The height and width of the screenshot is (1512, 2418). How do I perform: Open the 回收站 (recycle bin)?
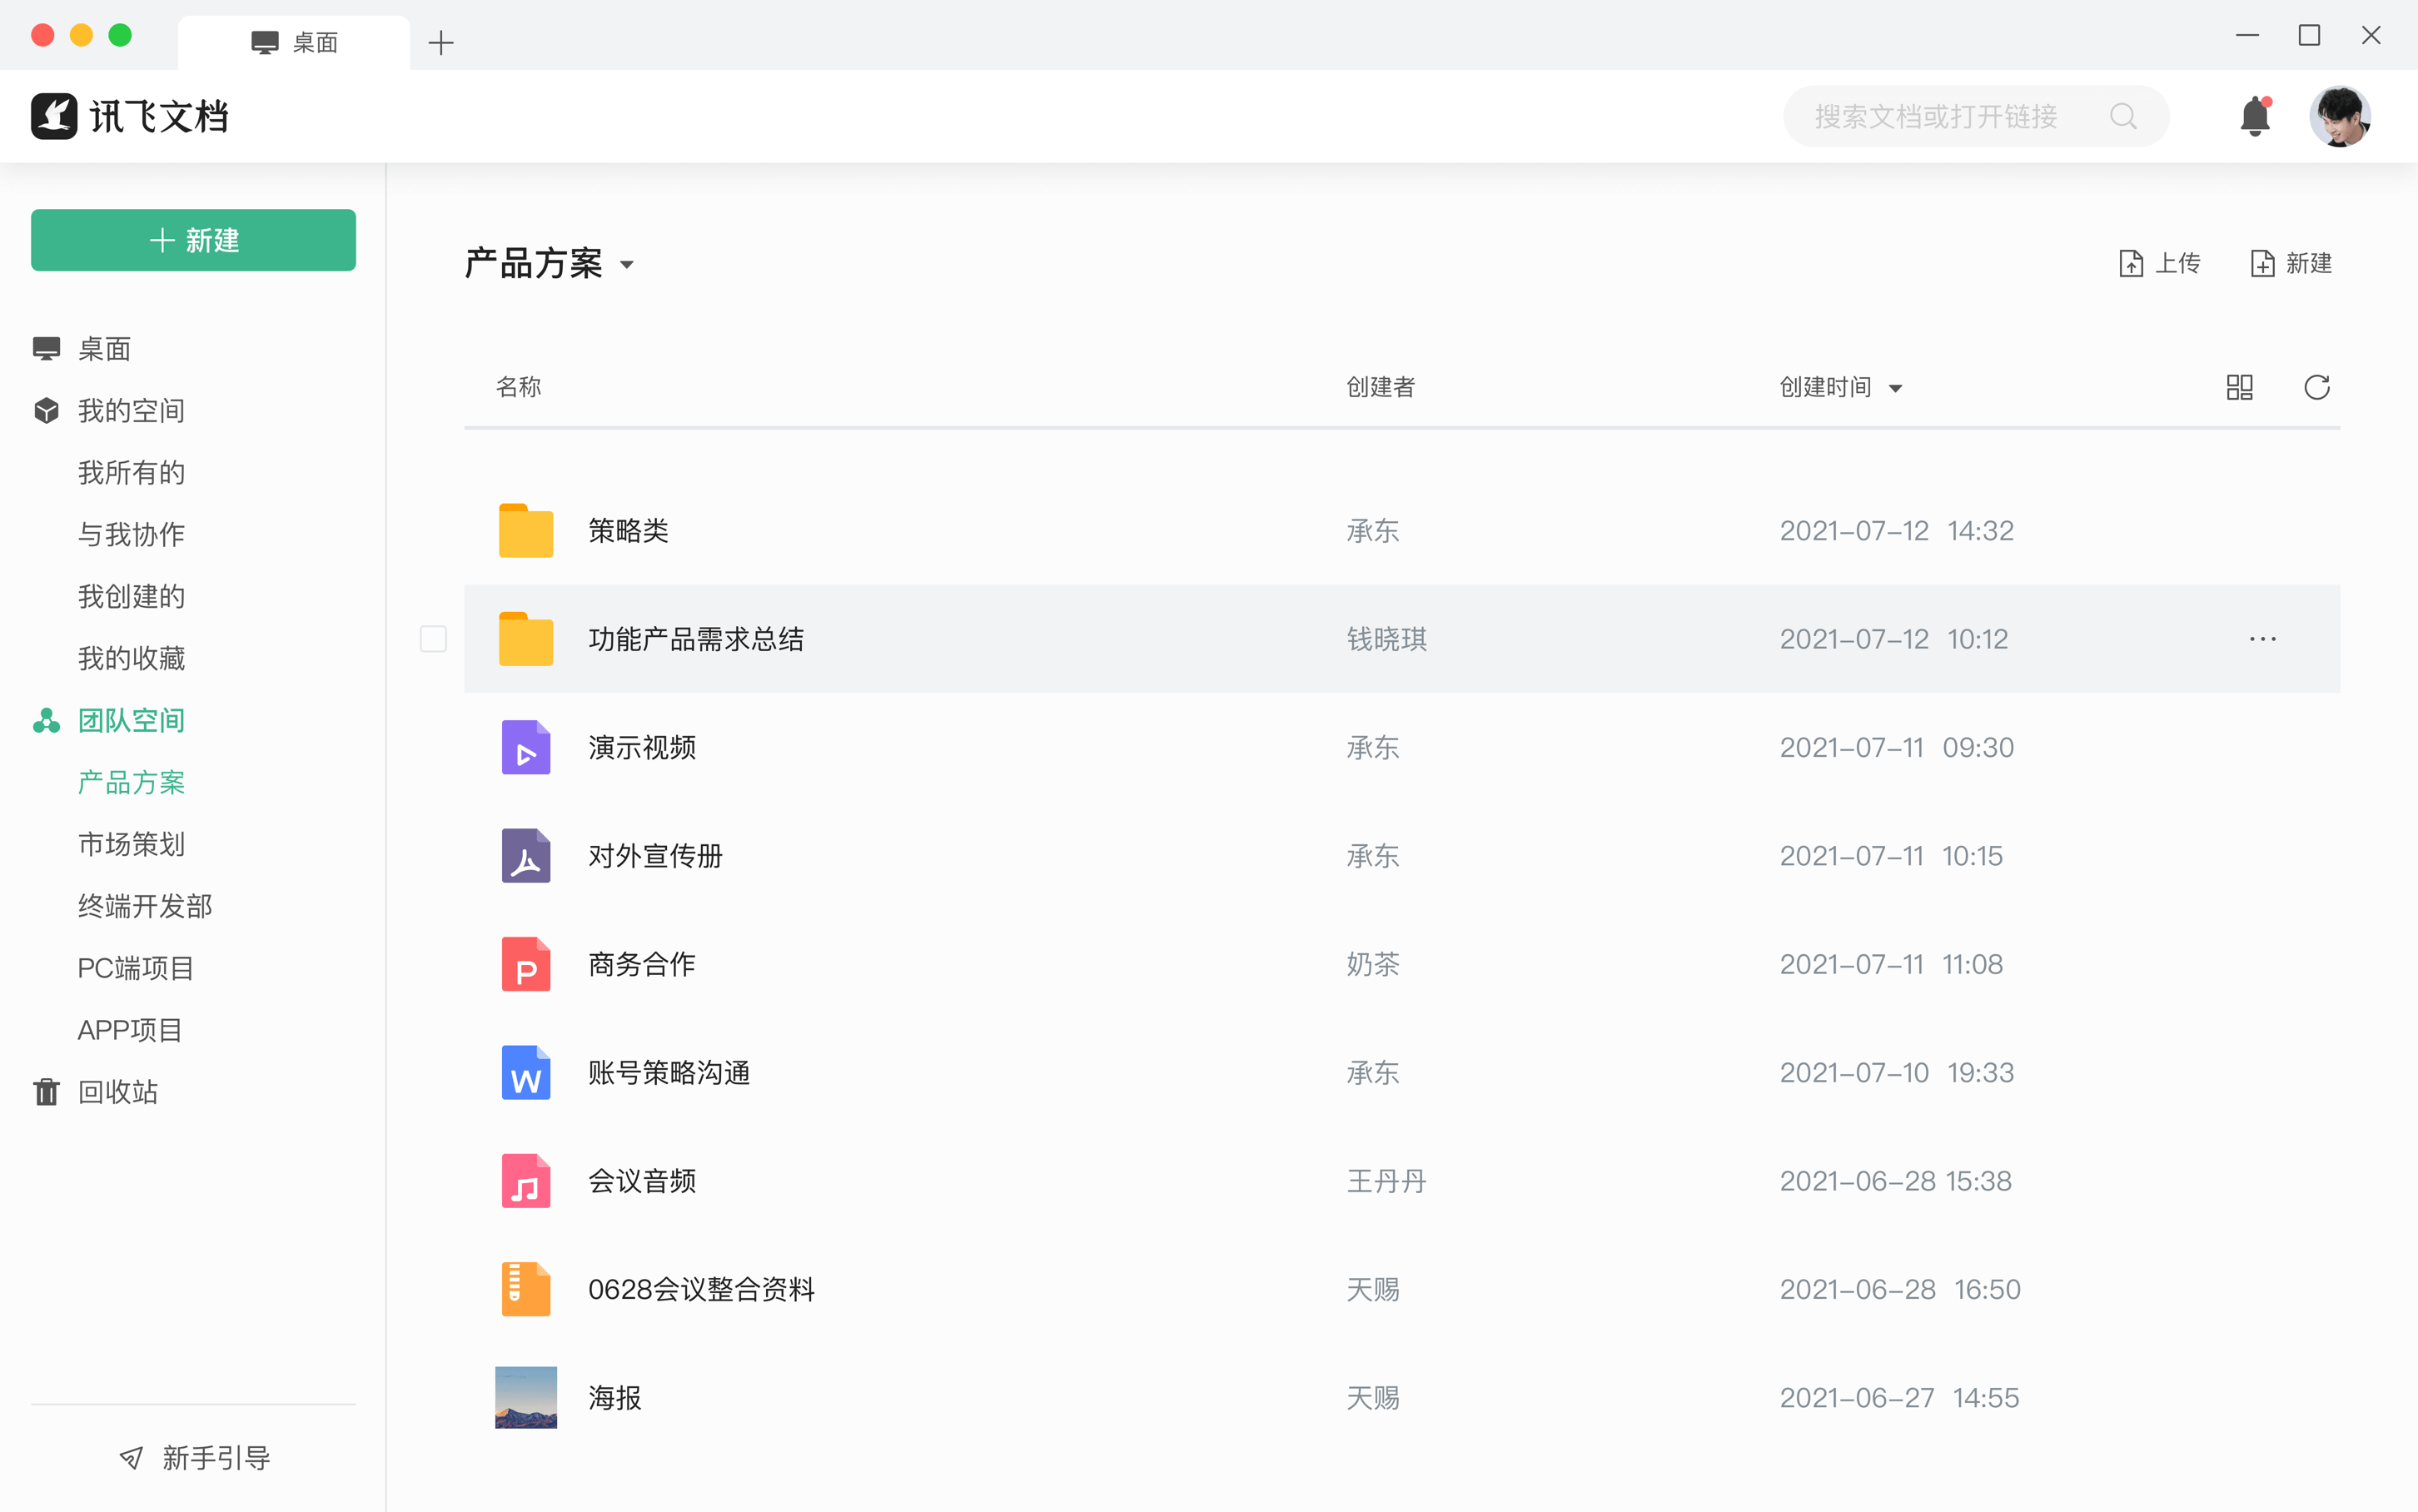pos(117,1091)
